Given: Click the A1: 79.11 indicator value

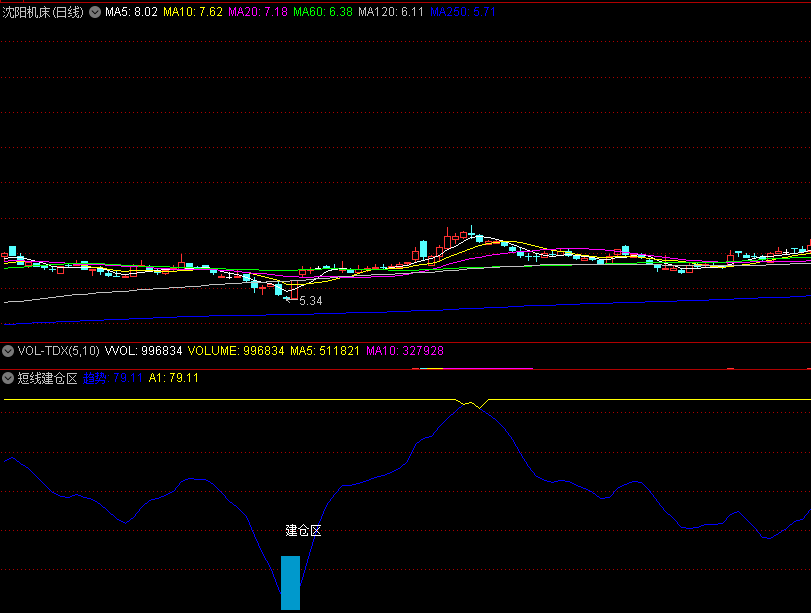Looking at the screenshot, I should pyautogui.click(x=174, y=378).
